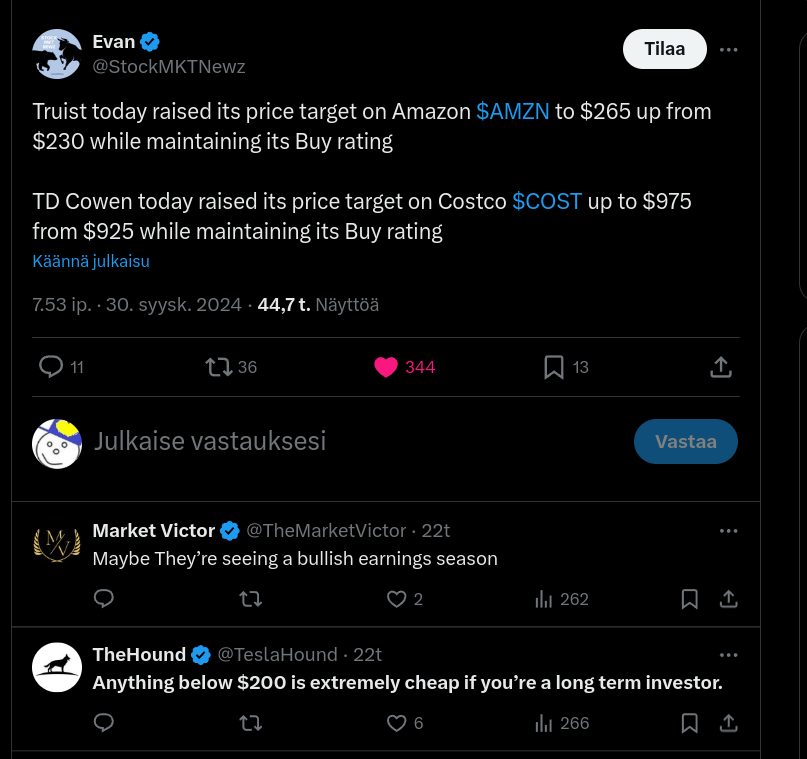Bookmark Evan's main post
This screenshot has height=759, width=807.
(x=554, y=367)
